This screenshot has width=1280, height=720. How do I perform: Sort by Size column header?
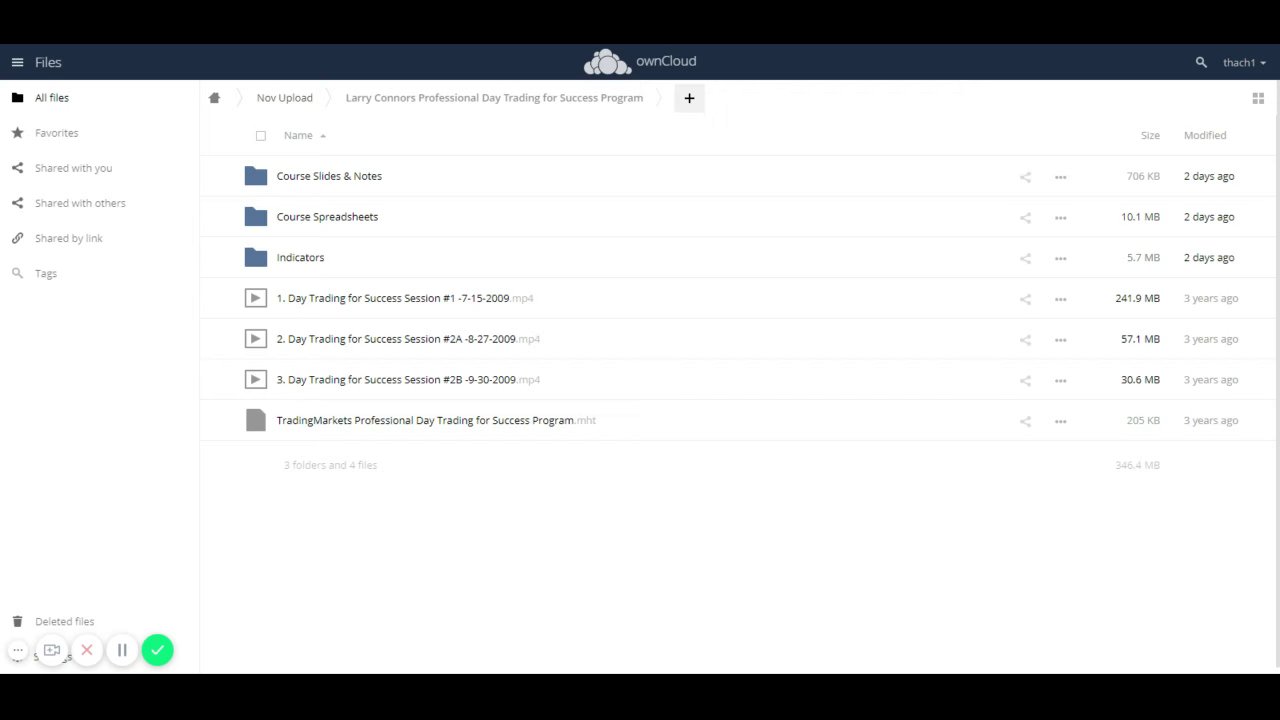[x=1150, y=135]
